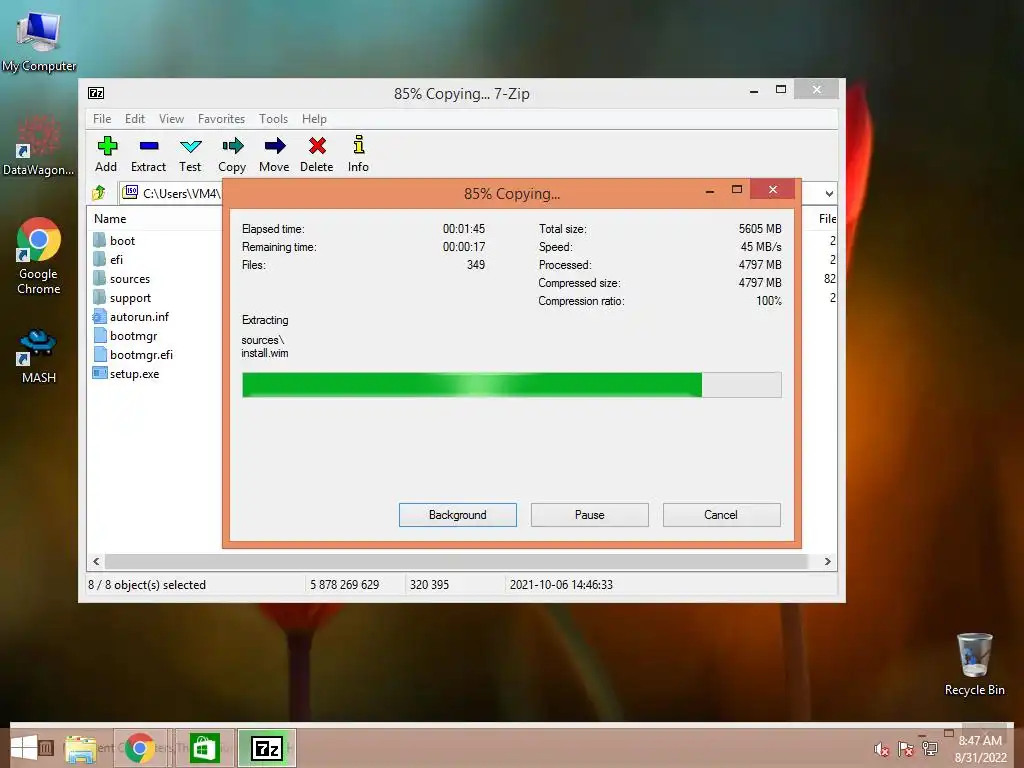Maximize the Copying progress dialog
Image resolution: width=1024 pixels, height=768 pixels.
pyautogui.click(x=737, y=189)
